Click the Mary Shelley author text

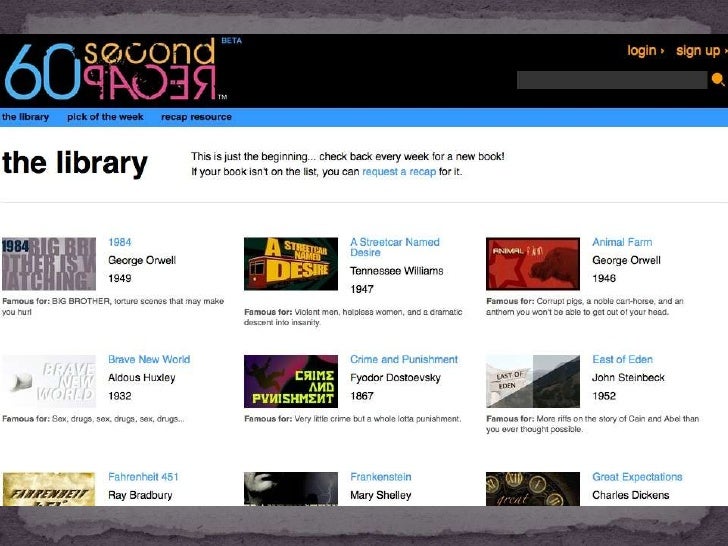[381, 495]
